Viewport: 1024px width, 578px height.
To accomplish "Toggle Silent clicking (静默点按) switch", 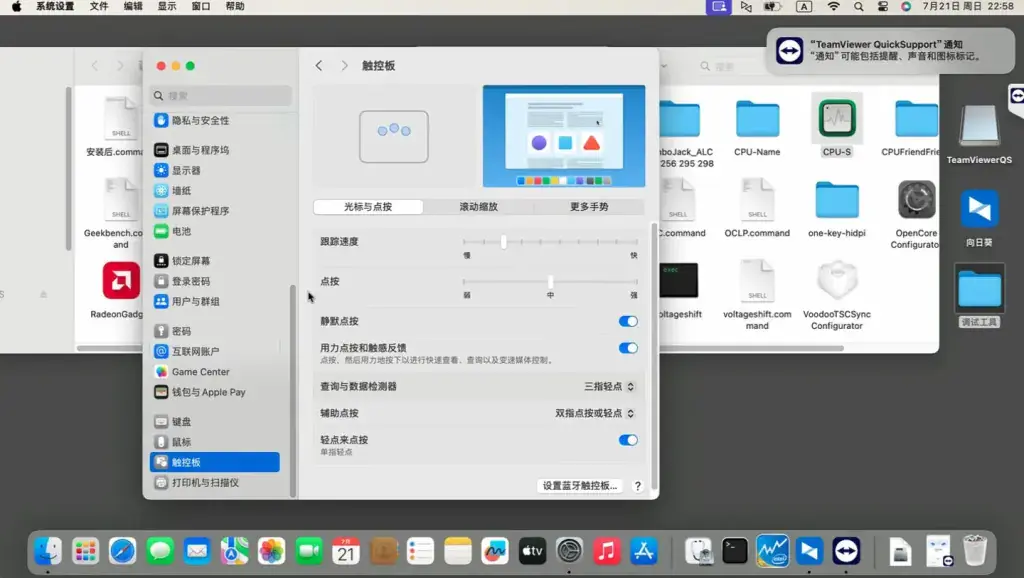I will pyautogui.click(x=628, y=321).
